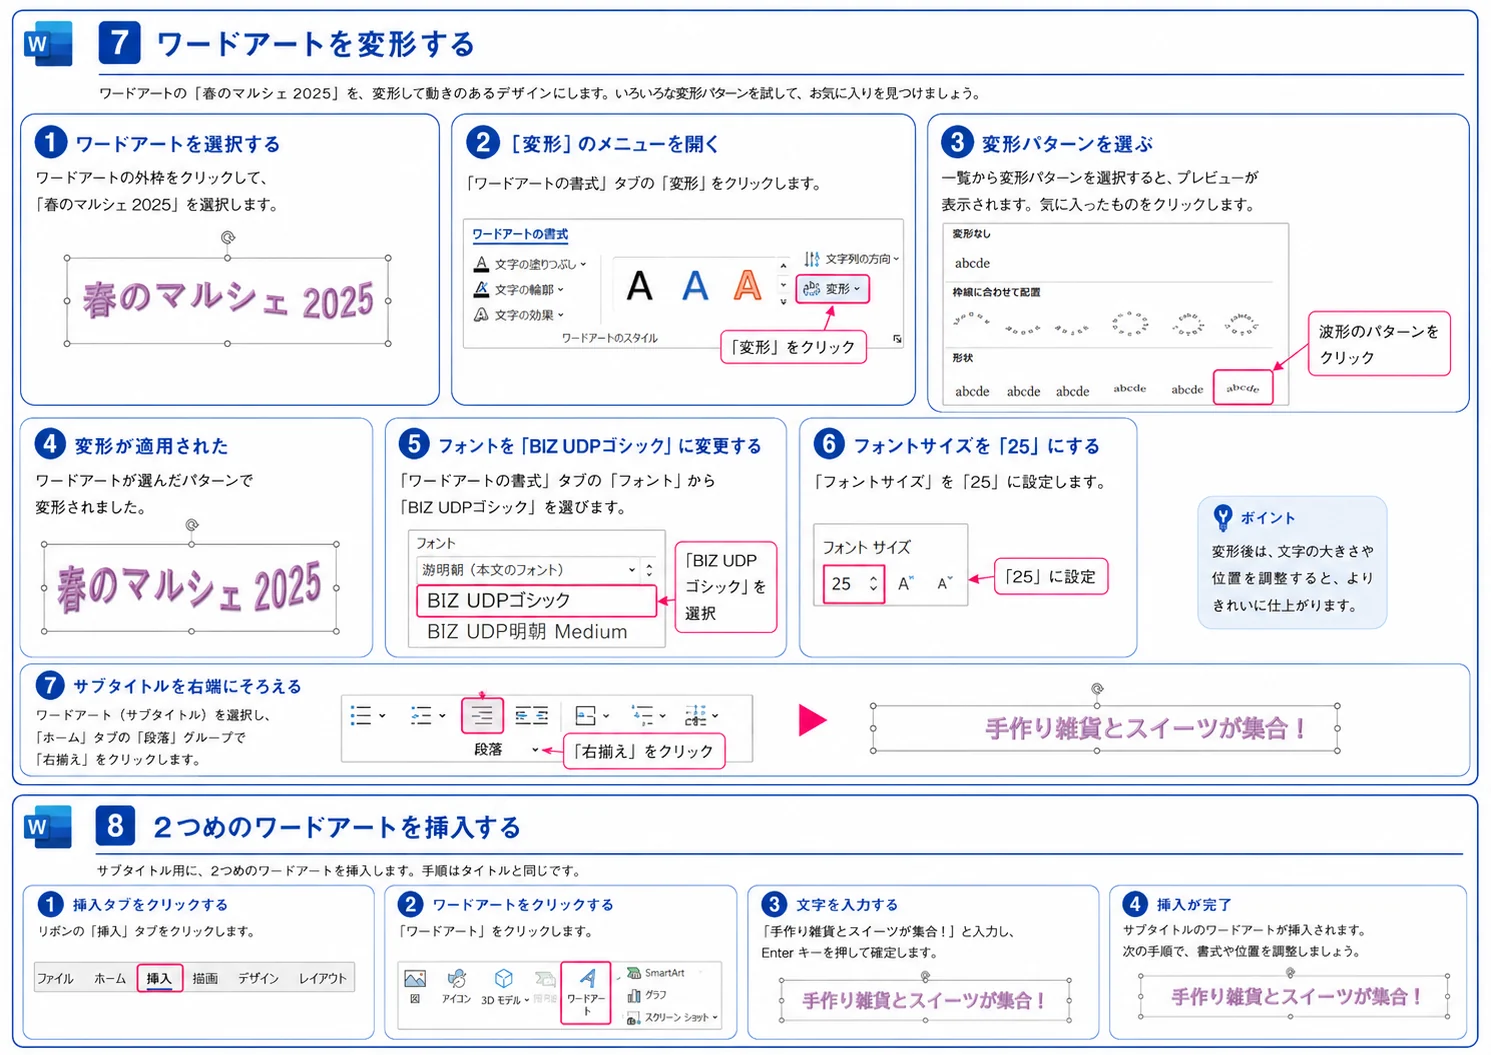Click the 文字列の方向 text direction icon

coord(812,258)
